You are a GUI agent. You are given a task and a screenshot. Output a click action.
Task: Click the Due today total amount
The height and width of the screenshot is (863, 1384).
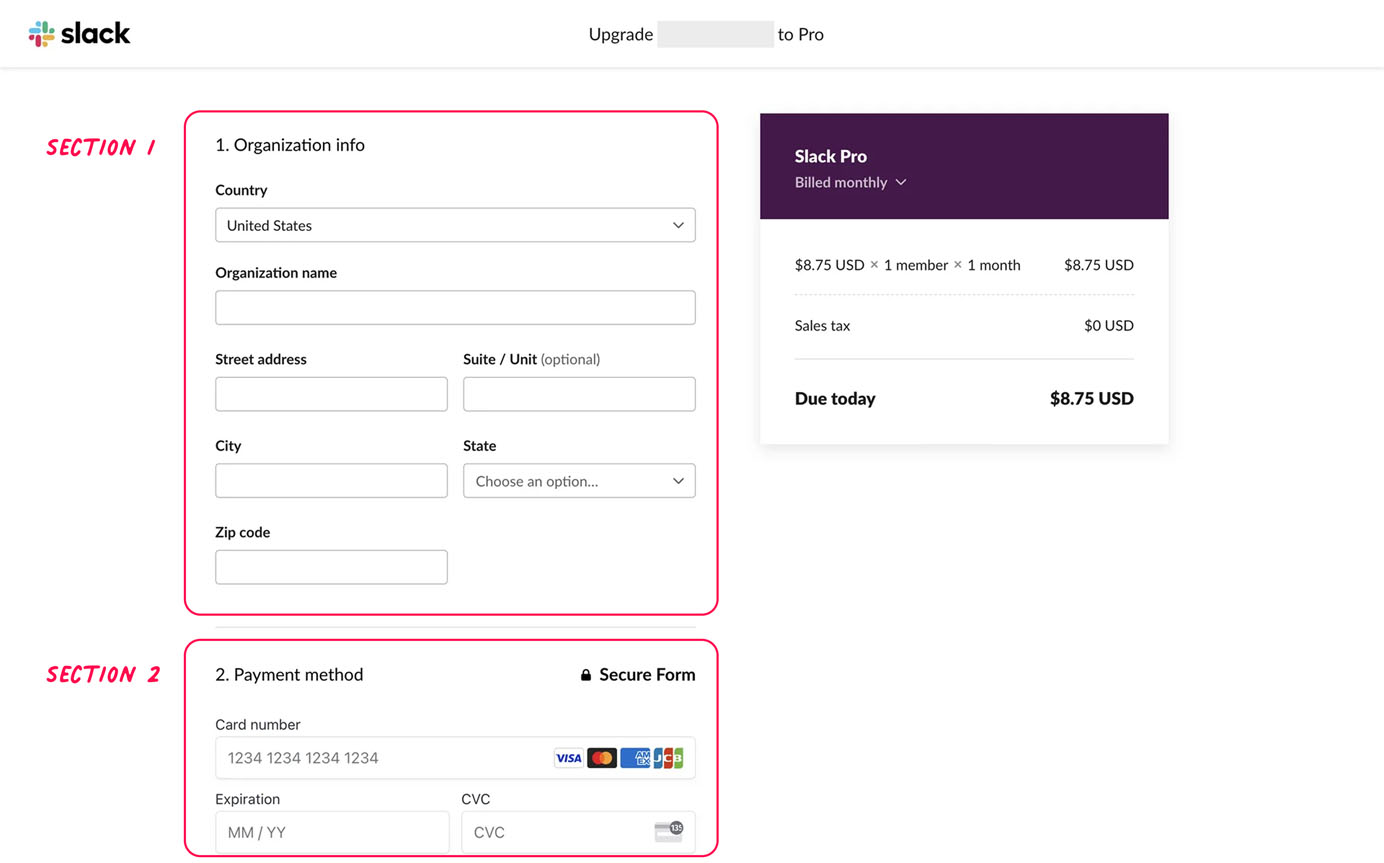pos(1091,398)
